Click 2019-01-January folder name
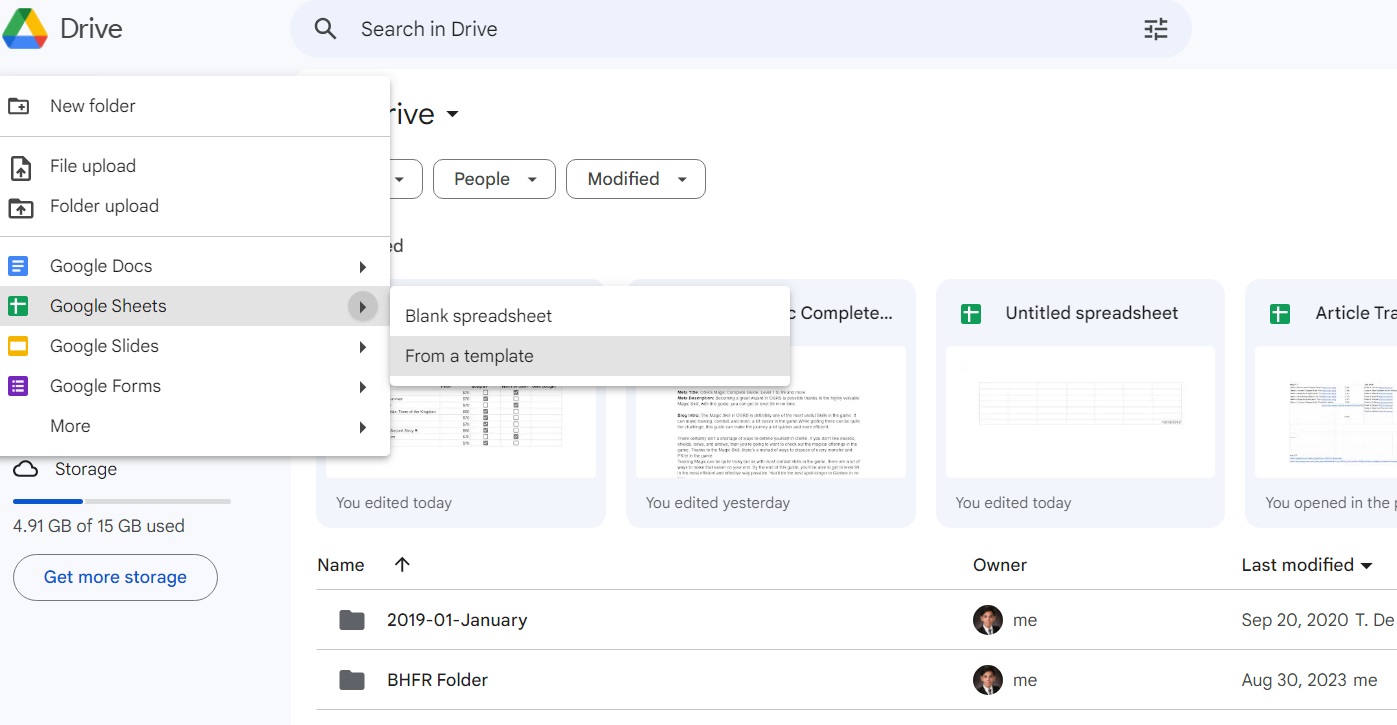 tap(457, 620)
